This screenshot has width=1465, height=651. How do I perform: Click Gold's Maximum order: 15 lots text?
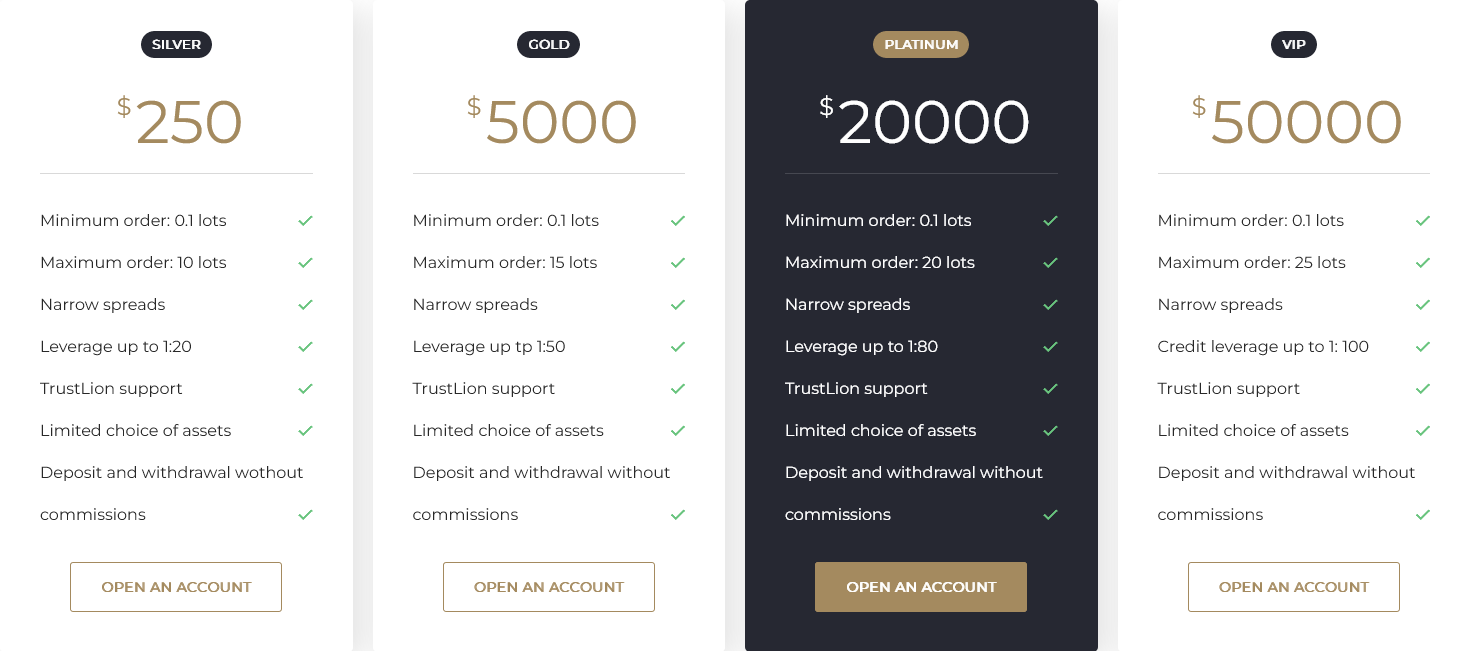505,262
